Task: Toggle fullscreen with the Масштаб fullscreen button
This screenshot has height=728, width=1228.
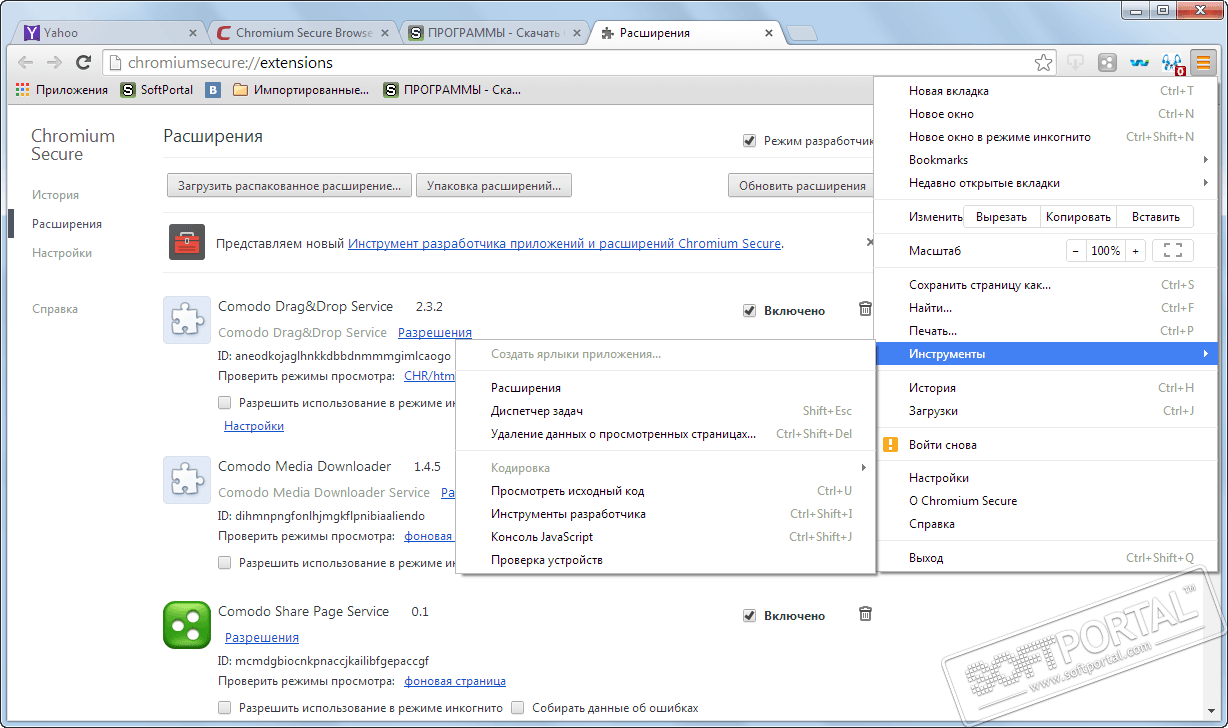Action: tap(1173, 251)
